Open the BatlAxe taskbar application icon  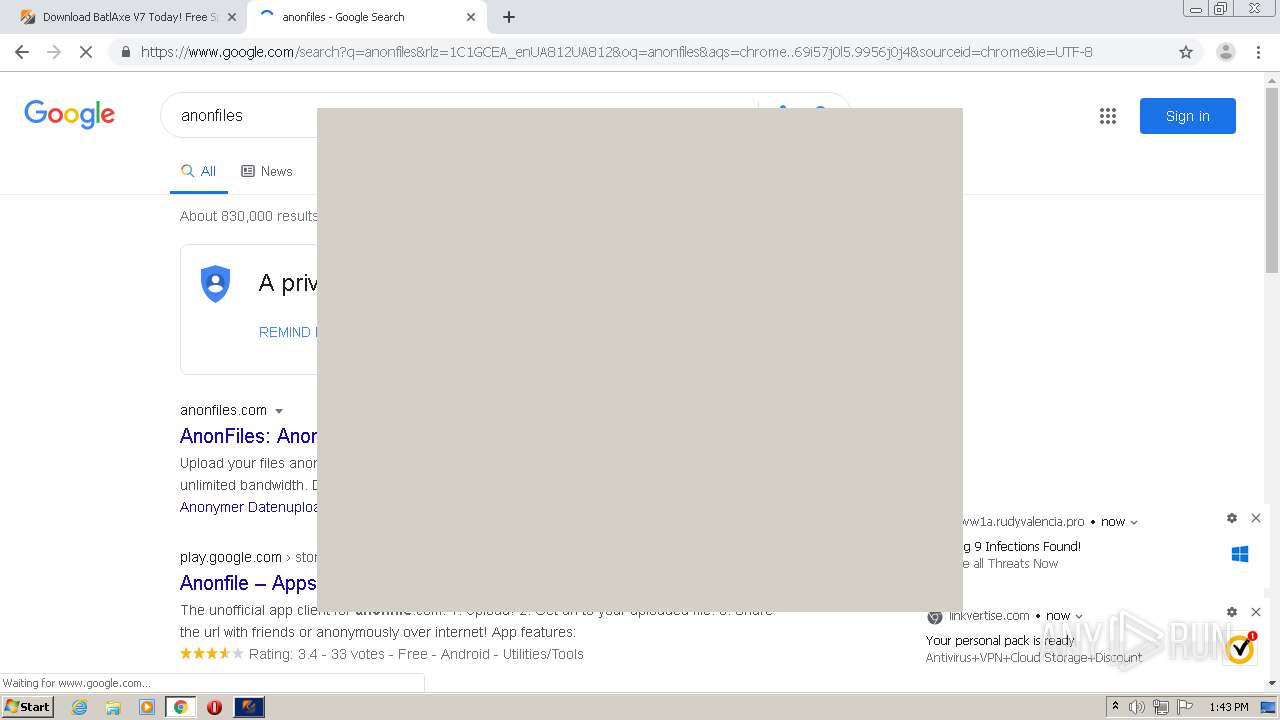249,707
